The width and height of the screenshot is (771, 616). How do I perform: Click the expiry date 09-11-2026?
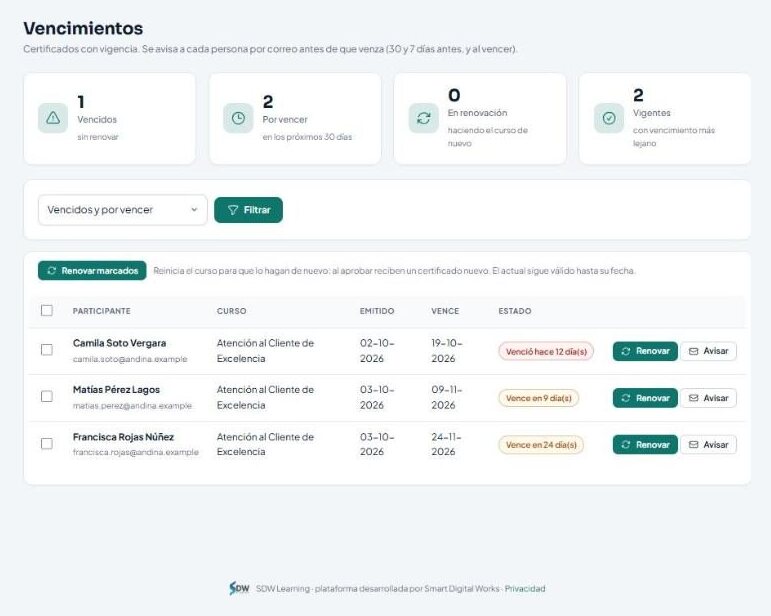(446, 397)
